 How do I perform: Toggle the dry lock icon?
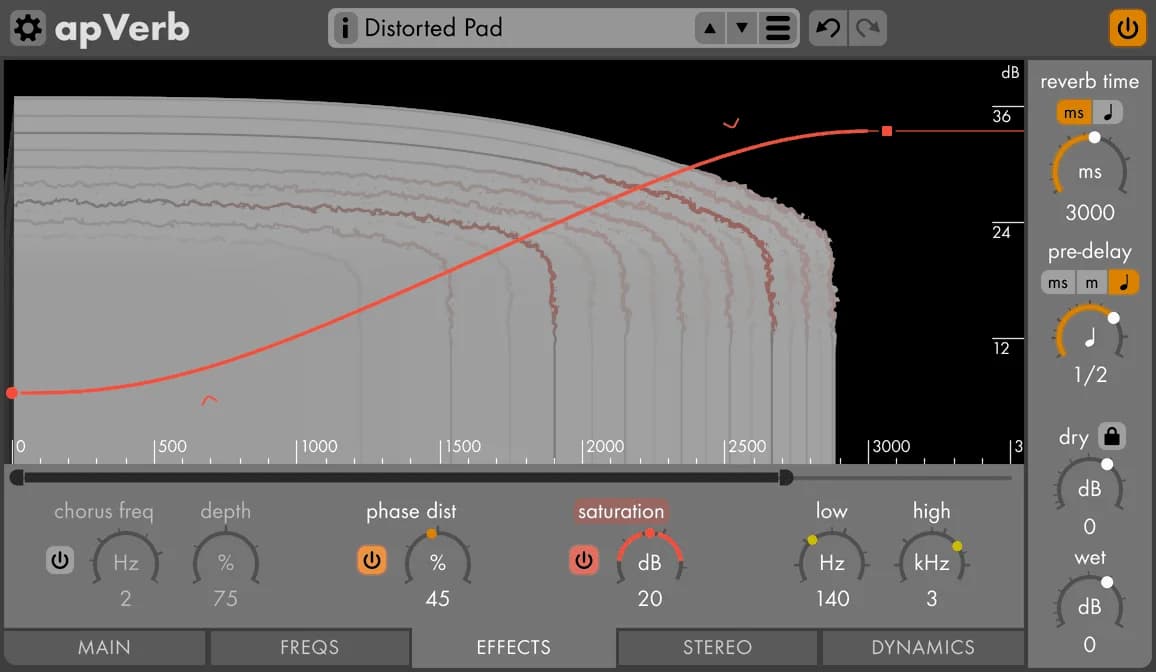point(1111,437)
